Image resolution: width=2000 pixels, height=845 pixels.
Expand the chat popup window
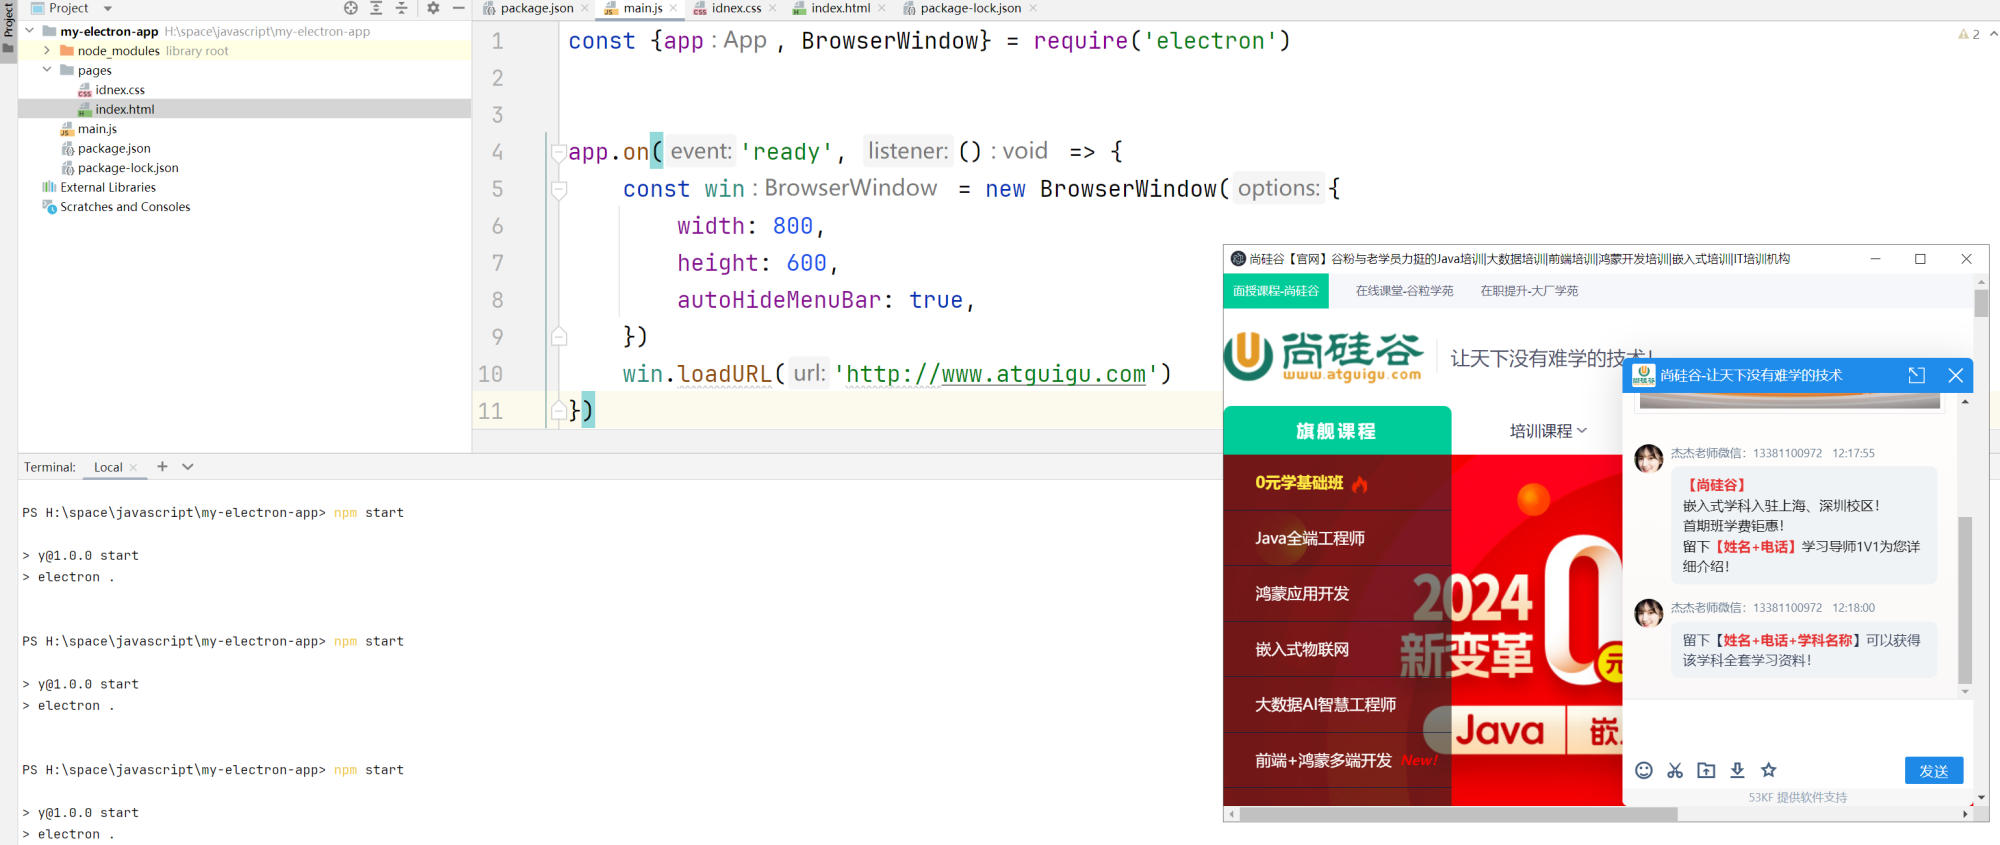pyautogui.click(x=1916, y=375)
